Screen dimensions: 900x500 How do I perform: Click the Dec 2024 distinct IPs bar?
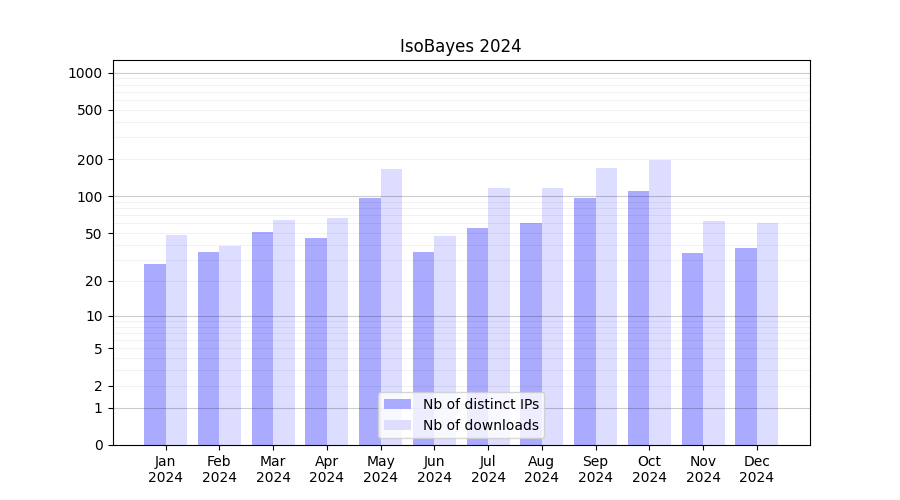click(746, 346)
